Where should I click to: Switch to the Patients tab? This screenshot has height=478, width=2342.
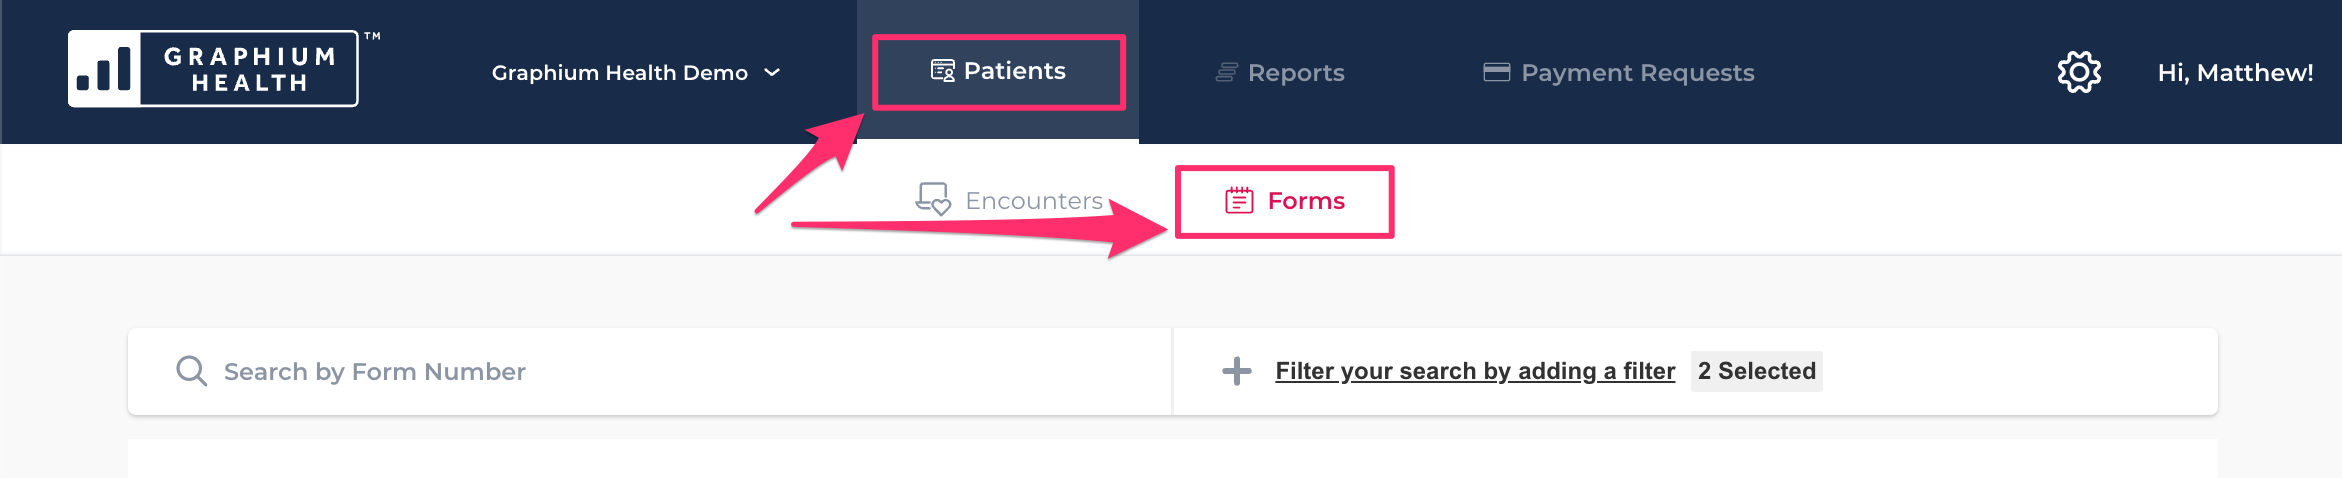pyautogui.click(x=998, y=71)
